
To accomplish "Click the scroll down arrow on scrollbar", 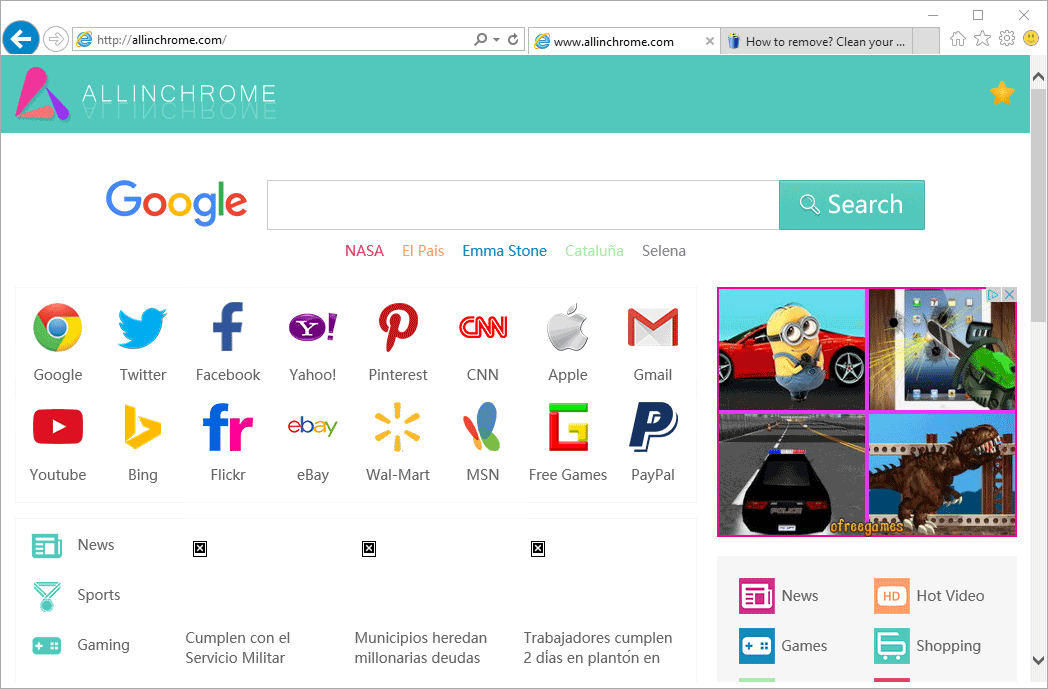I will [1038, 660].
